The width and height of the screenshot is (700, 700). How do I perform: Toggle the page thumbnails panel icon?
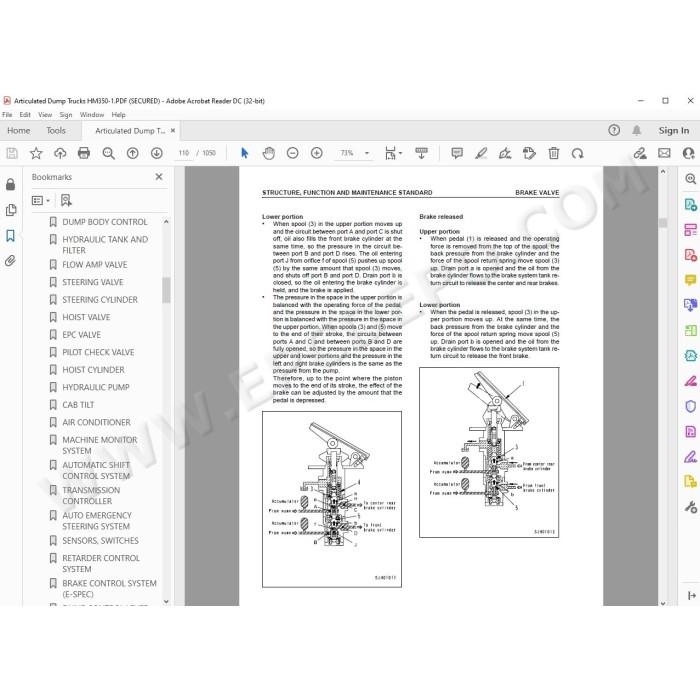click(11, 210)
